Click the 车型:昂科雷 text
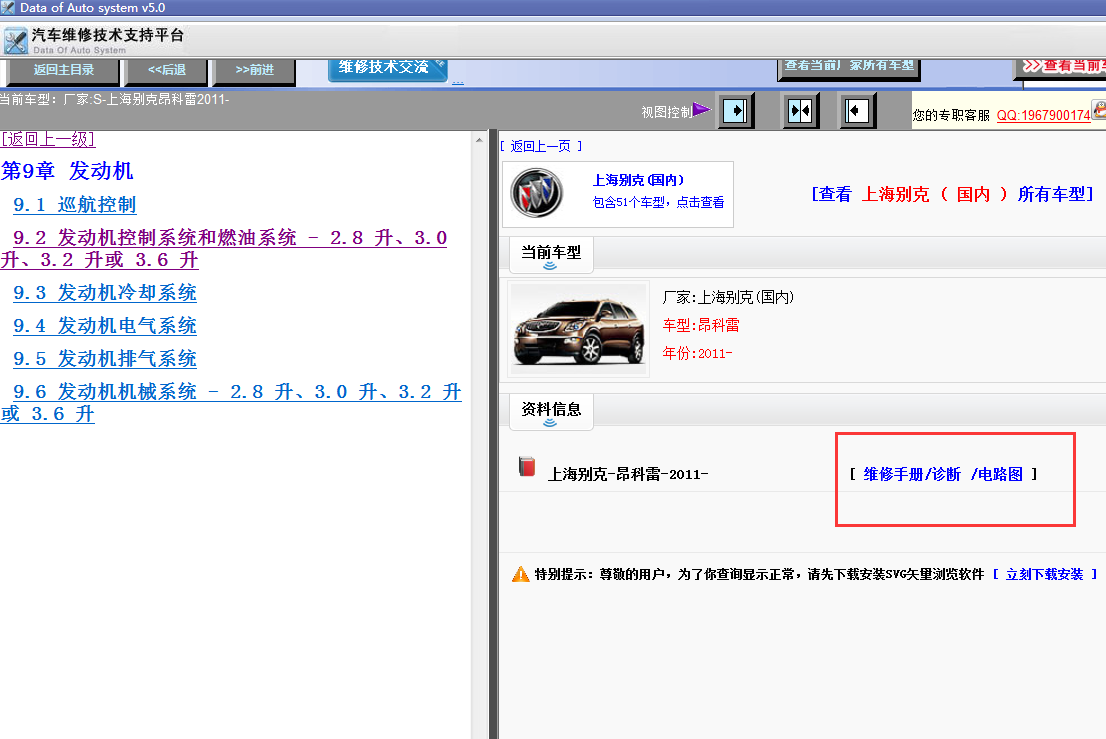 pyautogui.click(x=700, y=325)
